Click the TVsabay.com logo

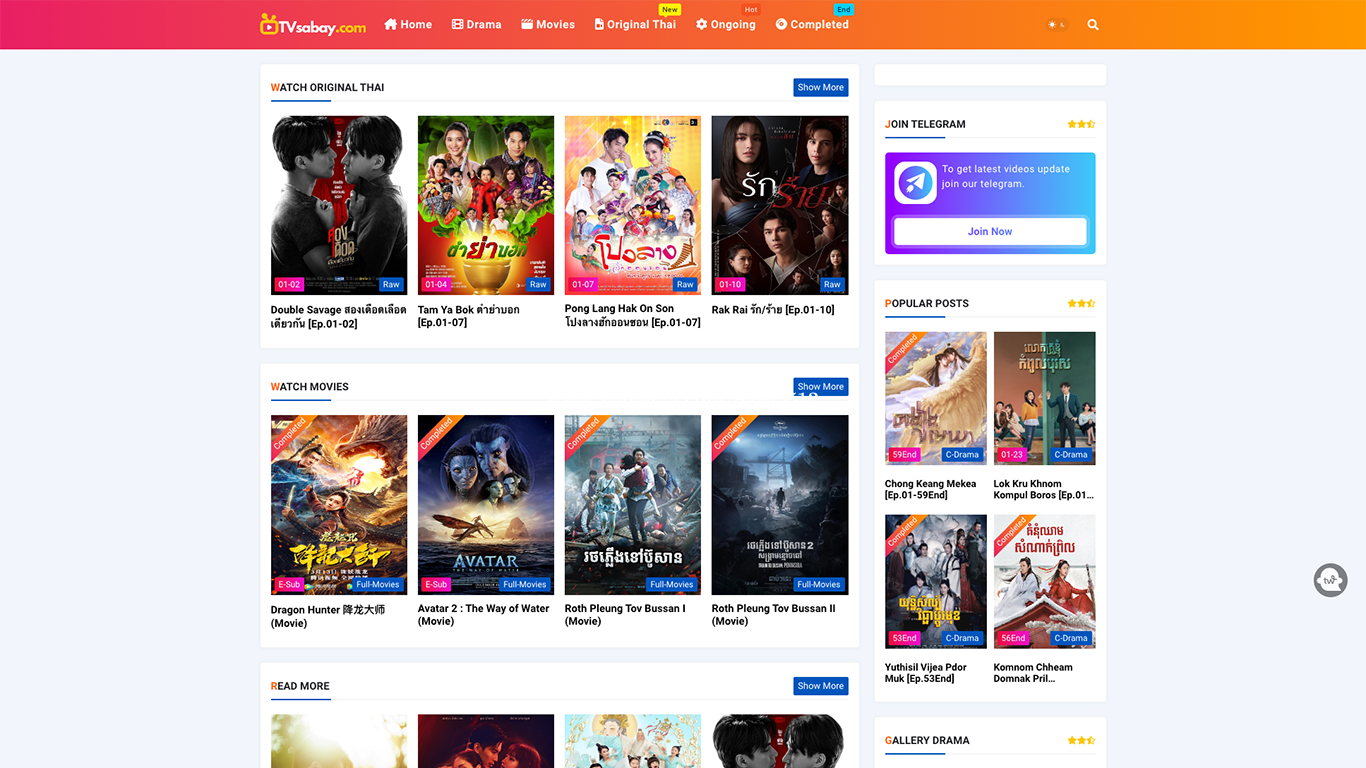pyautogui.click(x=313, y=25)
